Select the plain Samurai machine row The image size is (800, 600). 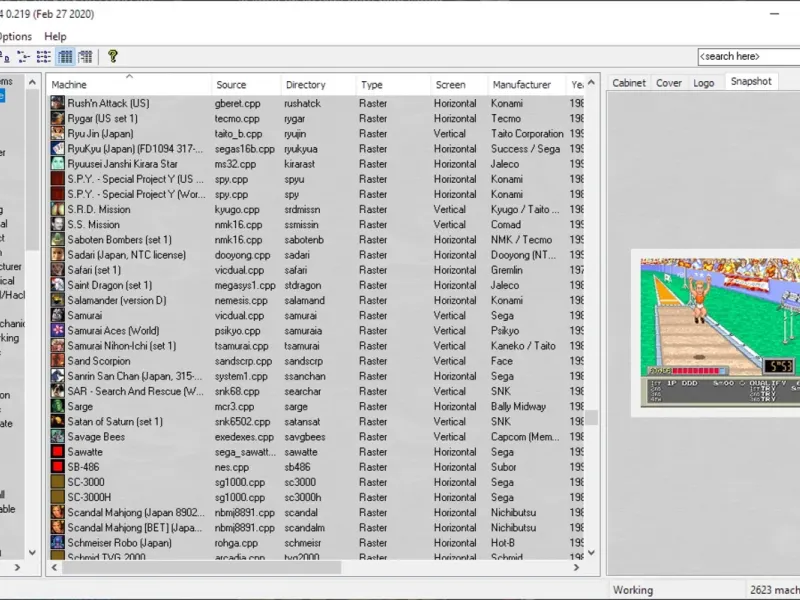316,315
